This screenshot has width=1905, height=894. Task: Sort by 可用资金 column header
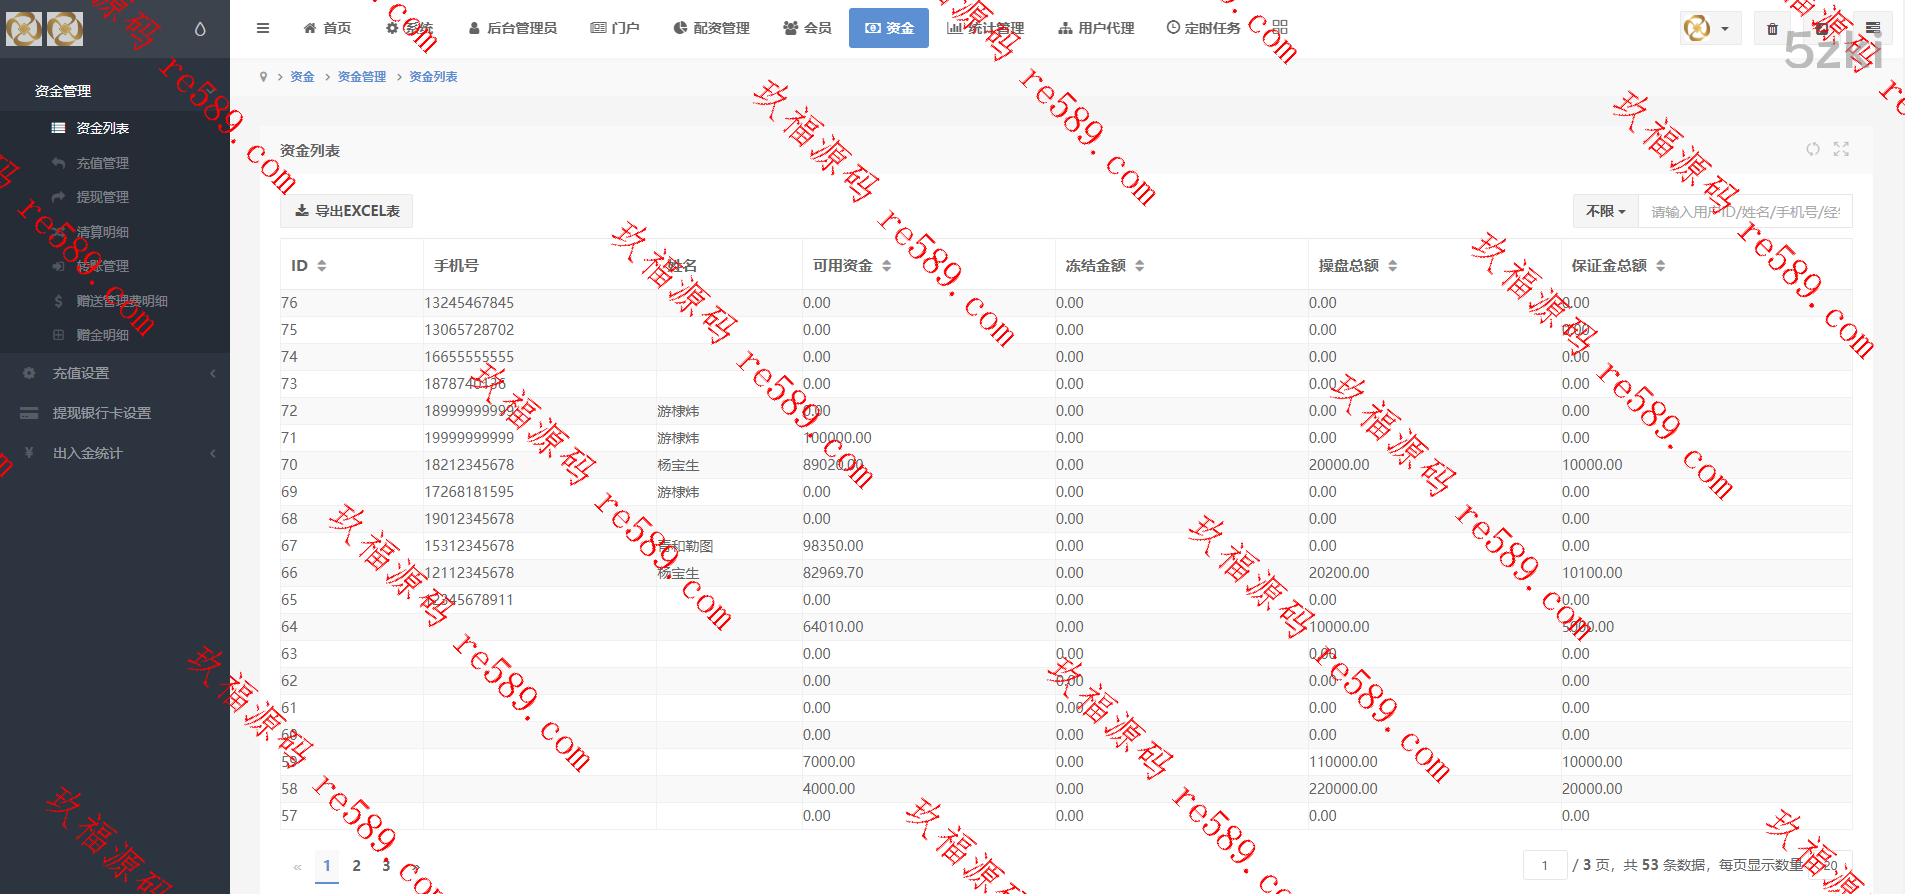(851, 266)
